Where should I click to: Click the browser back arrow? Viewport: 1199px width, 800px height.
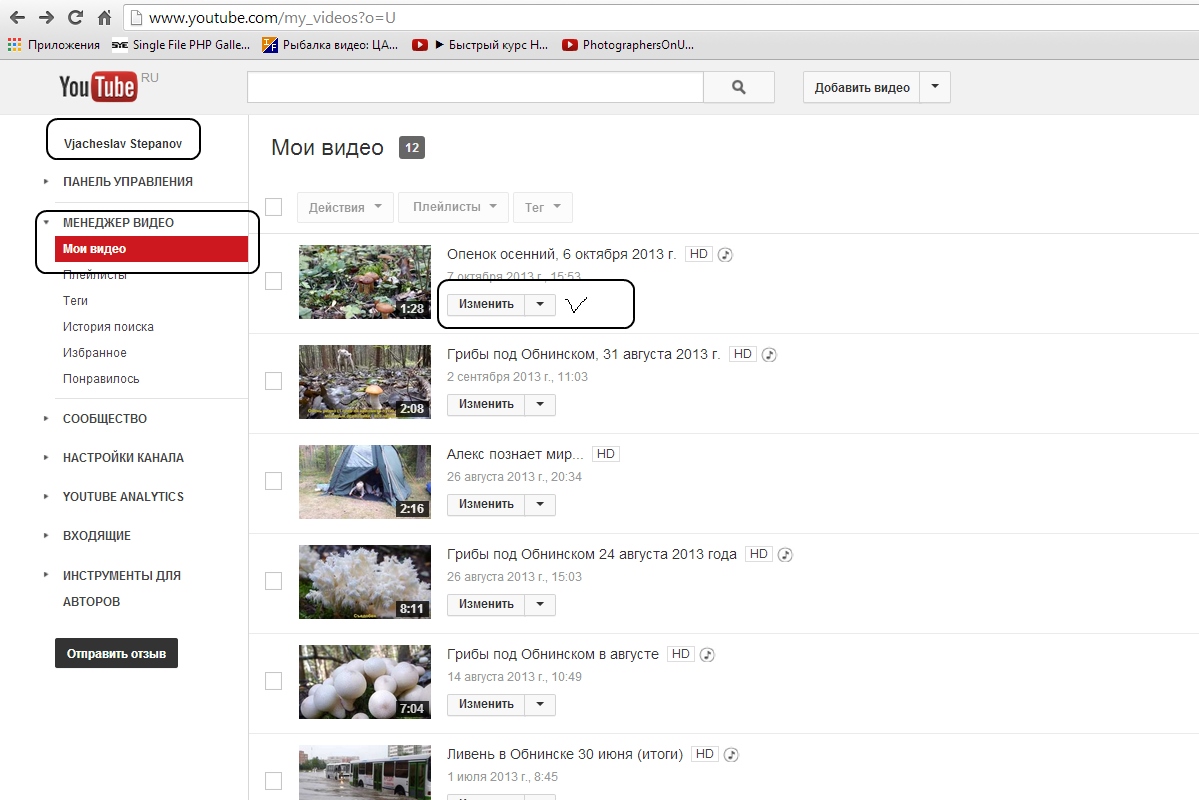[18, 18]
